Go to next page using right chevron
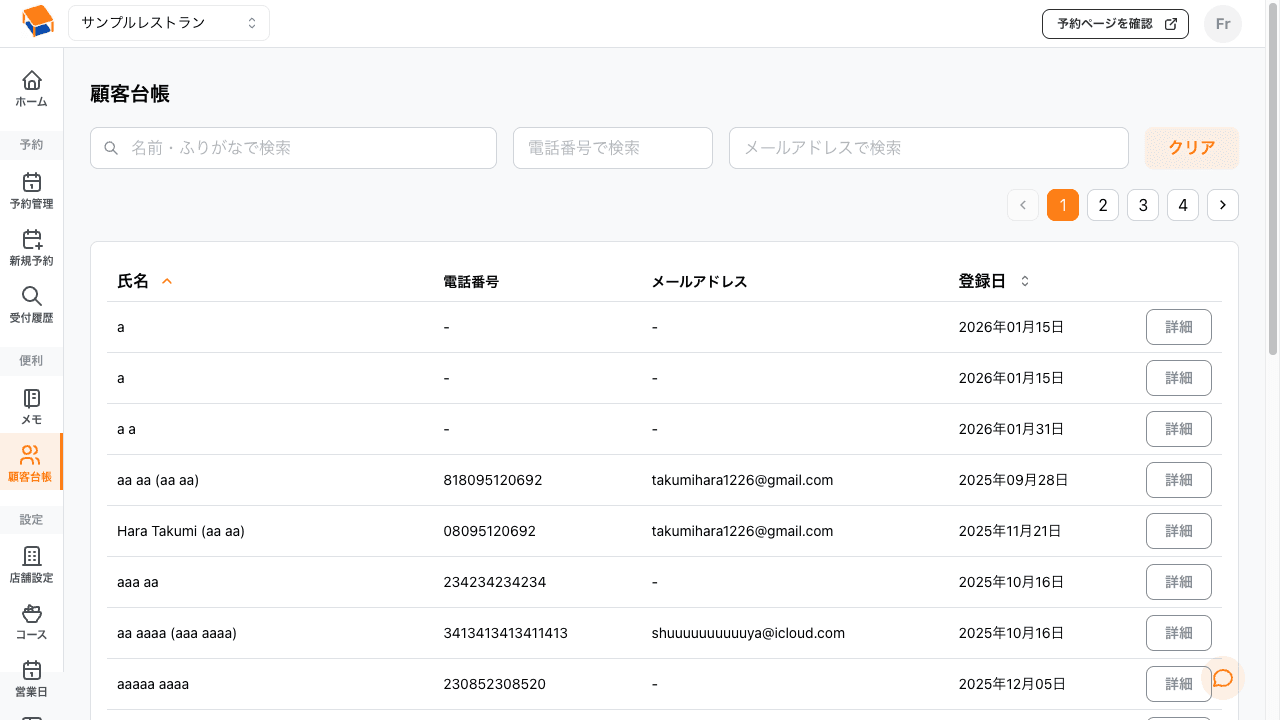This screenshot has width=1280, height=720. (1222, 205)
